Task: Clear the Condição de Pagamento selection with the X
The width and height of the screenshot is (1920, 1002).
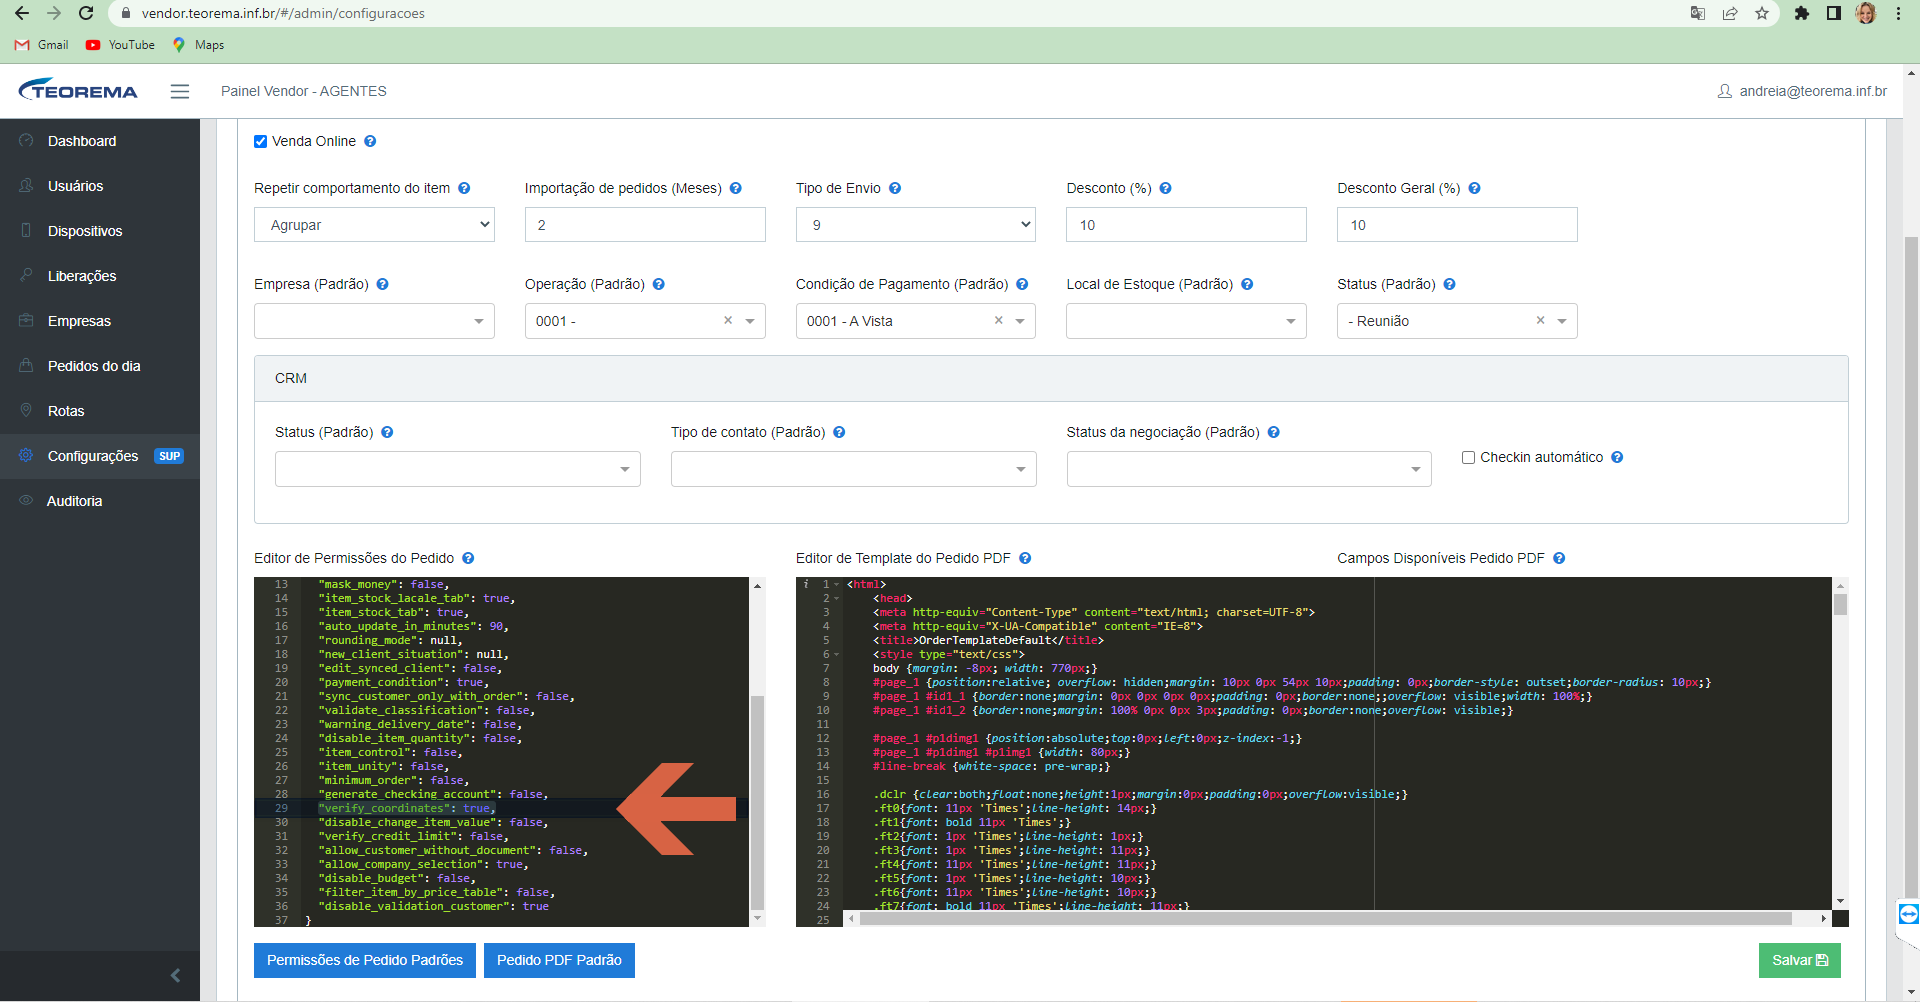Action: (x=998, y=320)
